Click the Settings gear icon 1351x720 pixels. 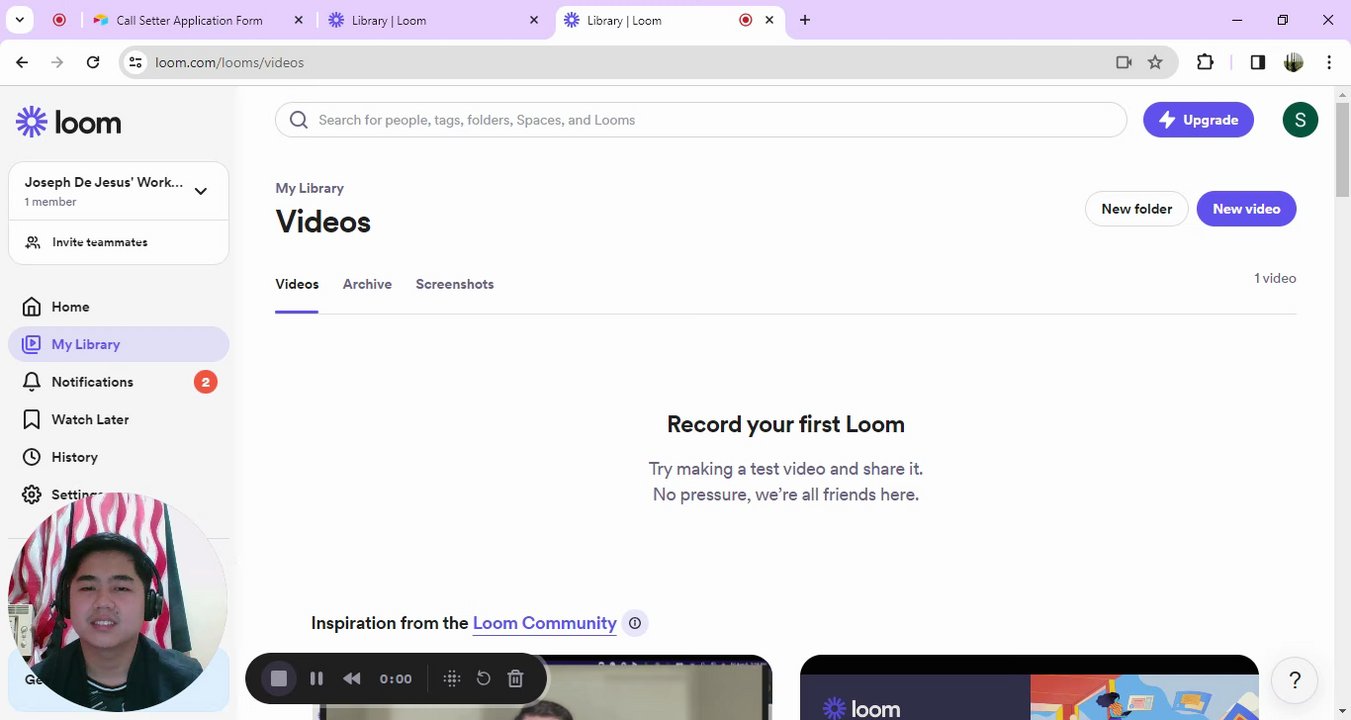pyautogui.click(x=32, y=495)
